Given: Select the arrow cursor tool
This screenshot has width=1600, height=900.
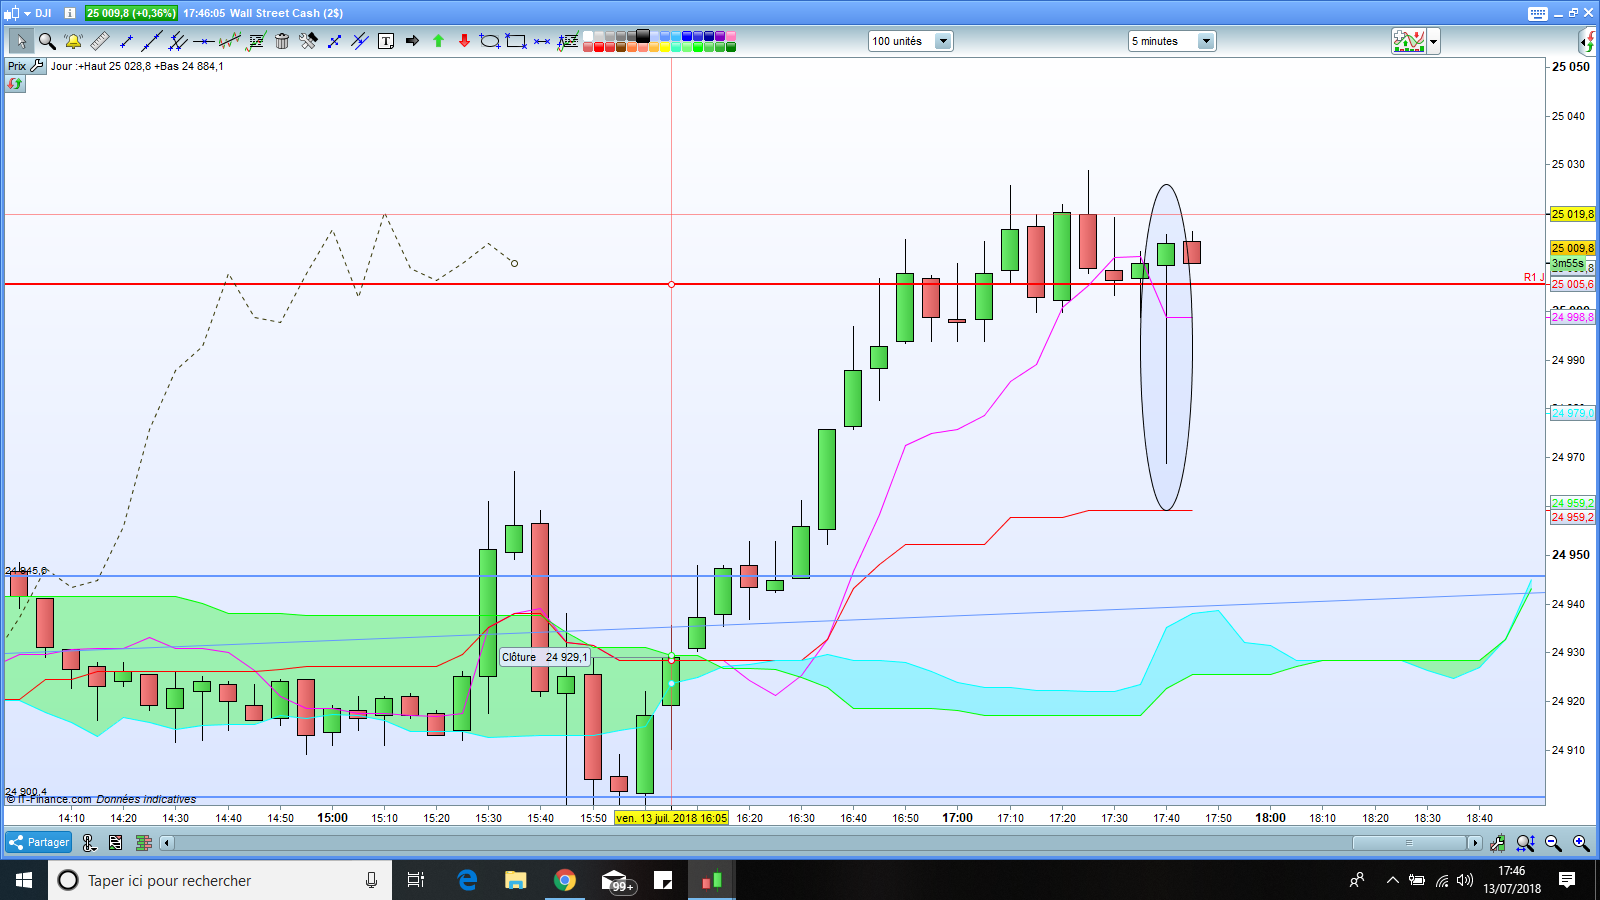Looking at the screenshot, I should [x=20, y=41].
